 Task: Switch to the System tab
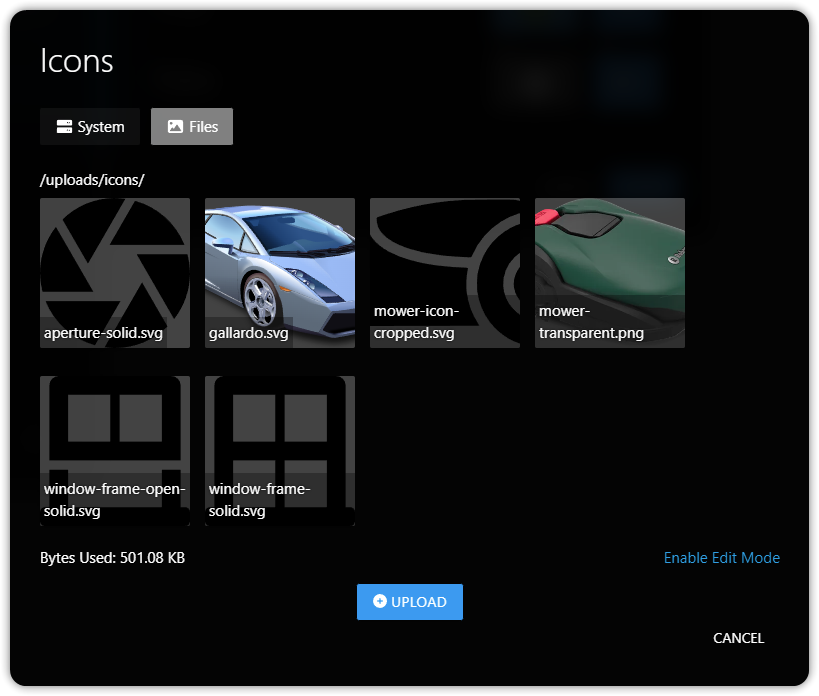[90, 126]
